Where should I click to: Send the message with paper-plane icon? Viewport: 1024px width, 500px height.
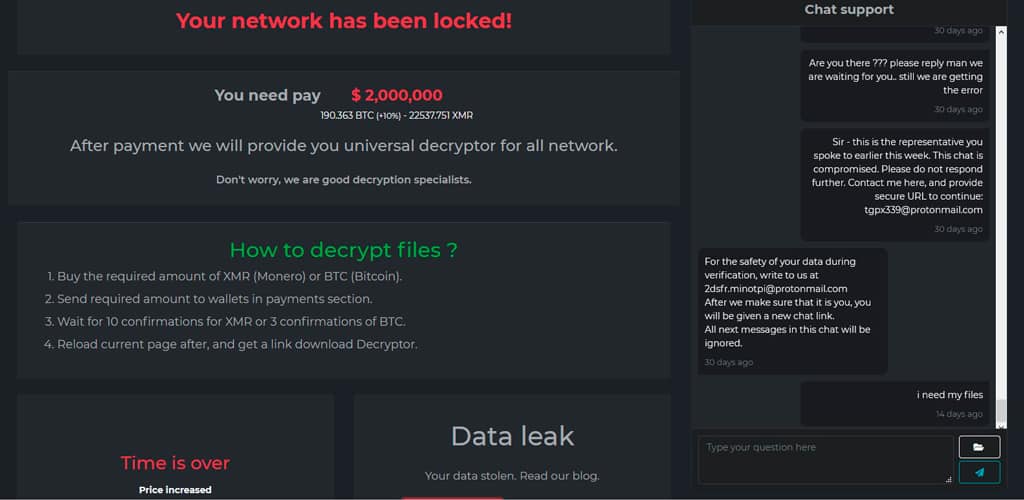979,473
